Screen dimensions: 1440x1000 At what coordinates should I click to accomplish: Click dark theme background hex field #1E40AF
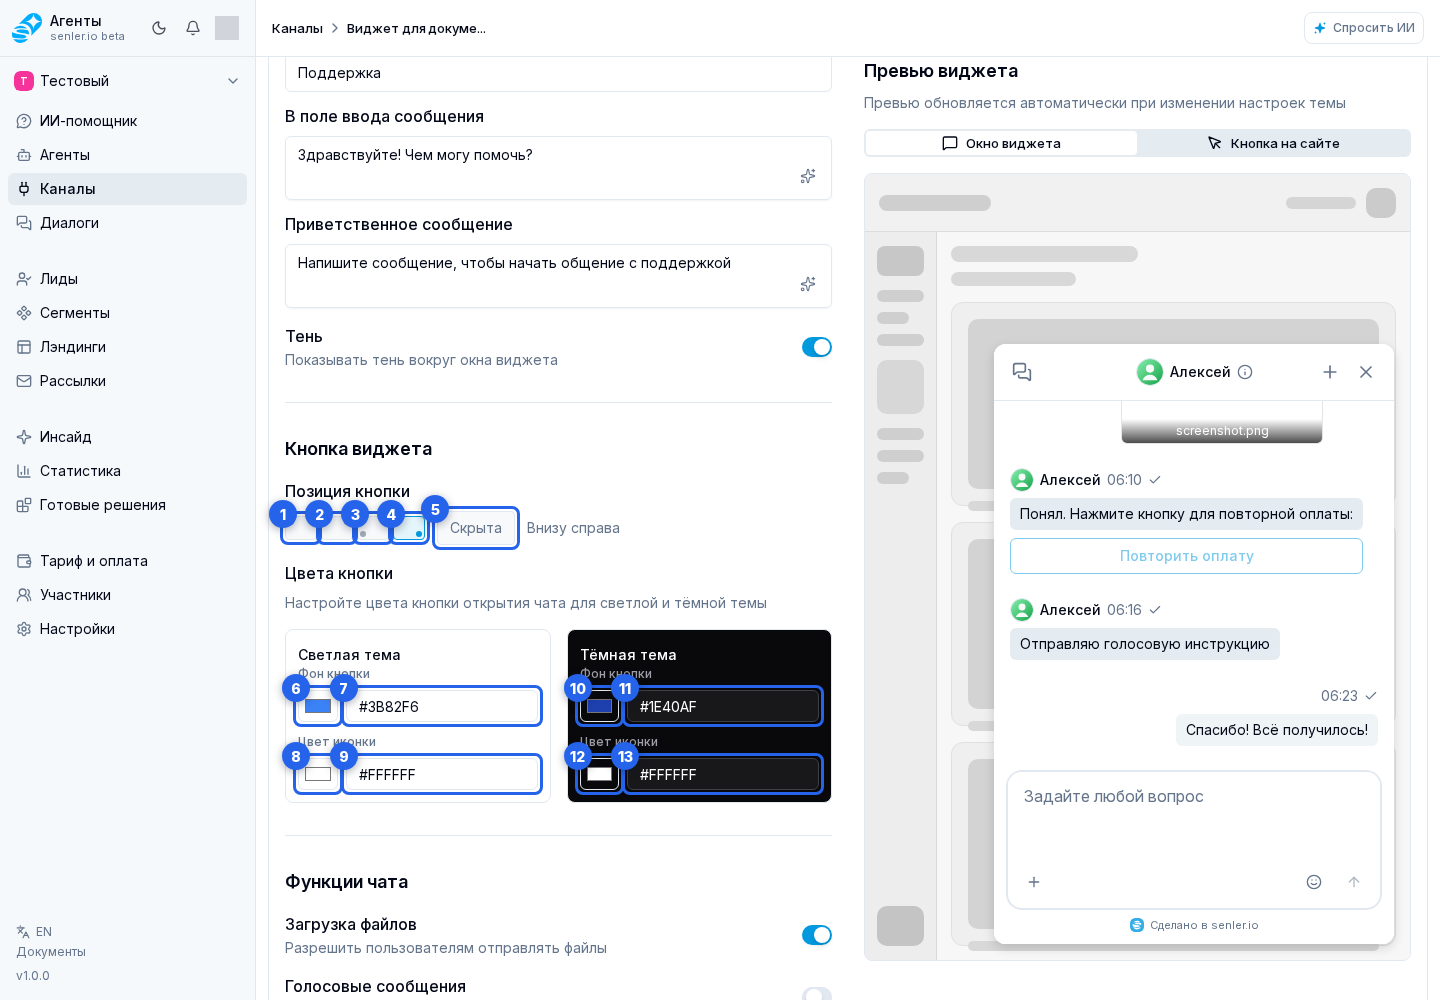722,706
